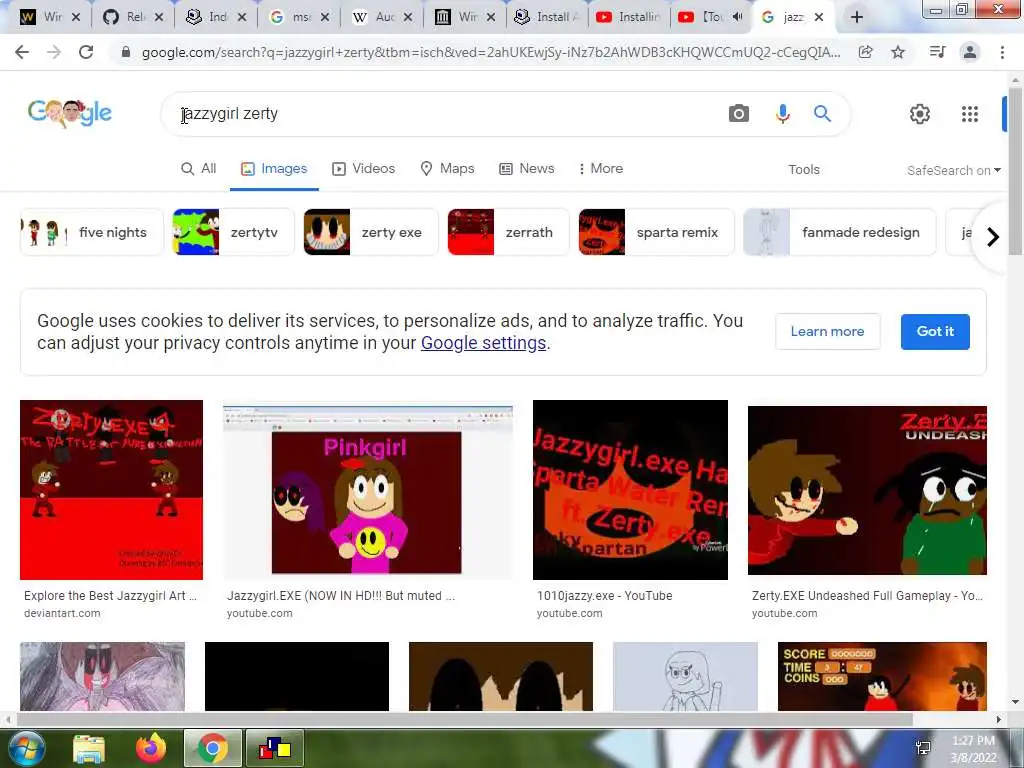Open Windows Explorer from taskbar
This screenshot has width=1024, height=768.
click(x=89, y=748)
